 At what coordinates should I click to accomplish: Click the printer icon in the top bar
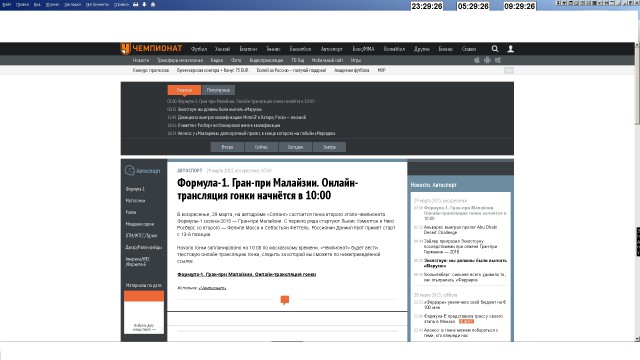[x=136, y=4]
